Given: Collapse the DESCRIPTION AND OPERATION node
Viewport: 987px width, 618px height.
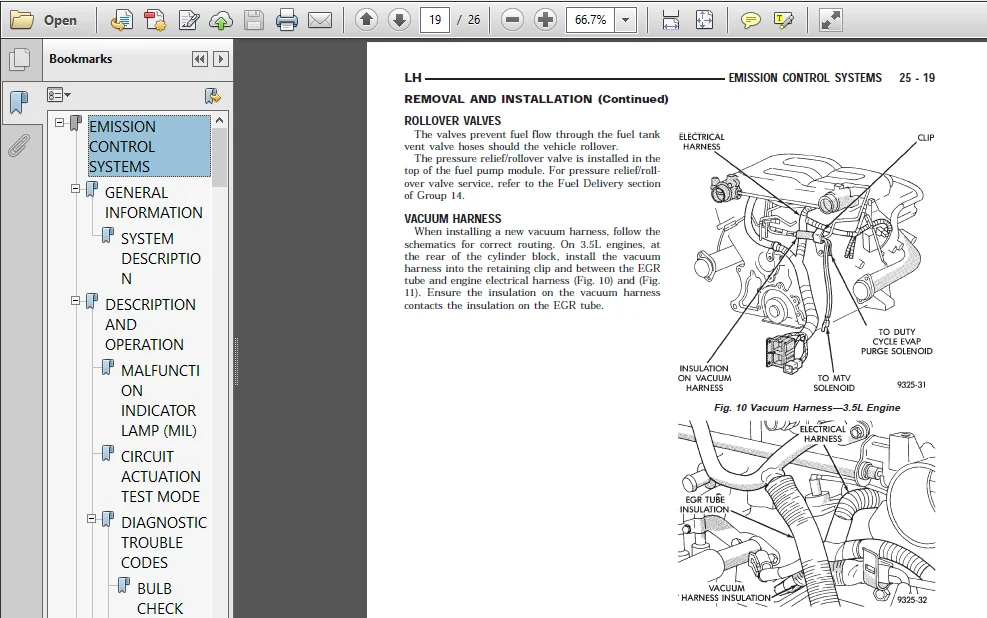Looking at the screenshot, I should coord(76,301).
